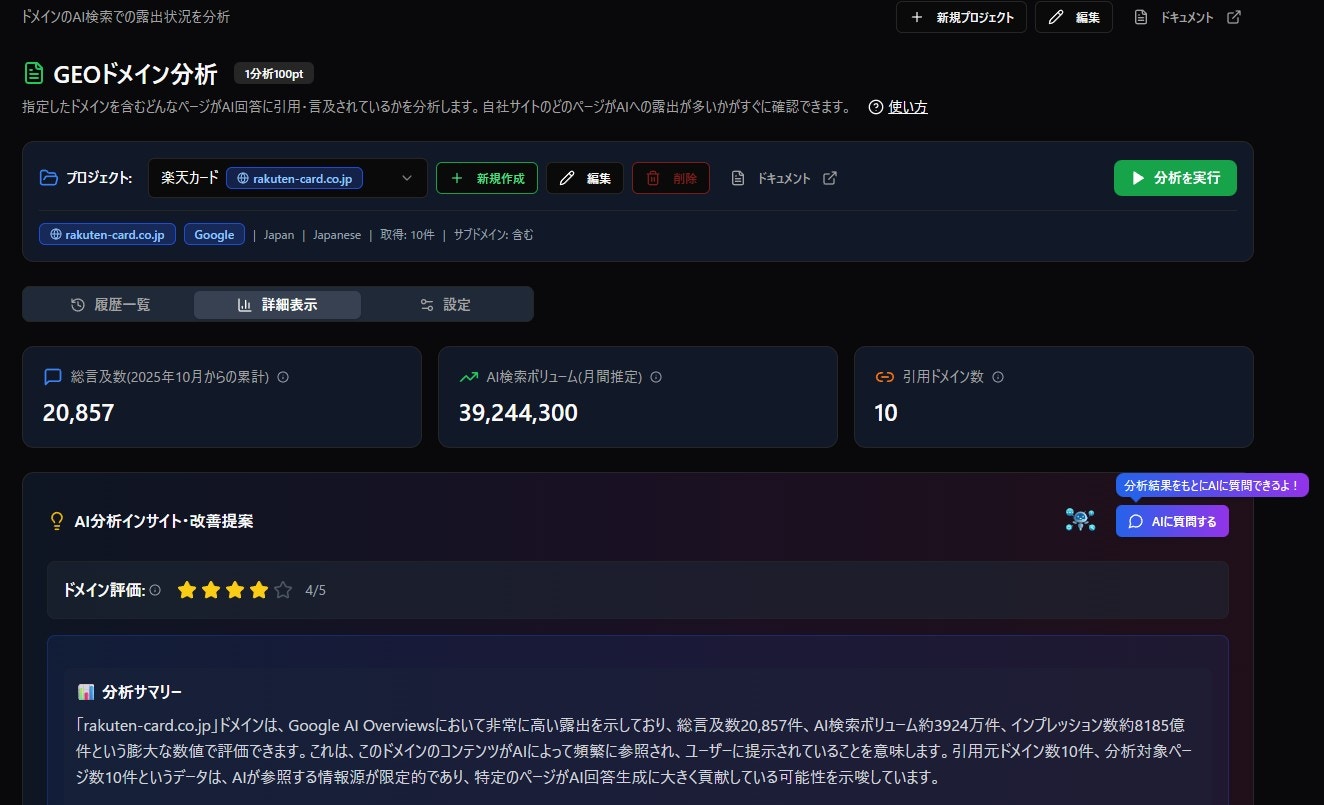Click the rakuten-card.co.jp tag below project row
1324x805 pixels.
coord(108,235)
